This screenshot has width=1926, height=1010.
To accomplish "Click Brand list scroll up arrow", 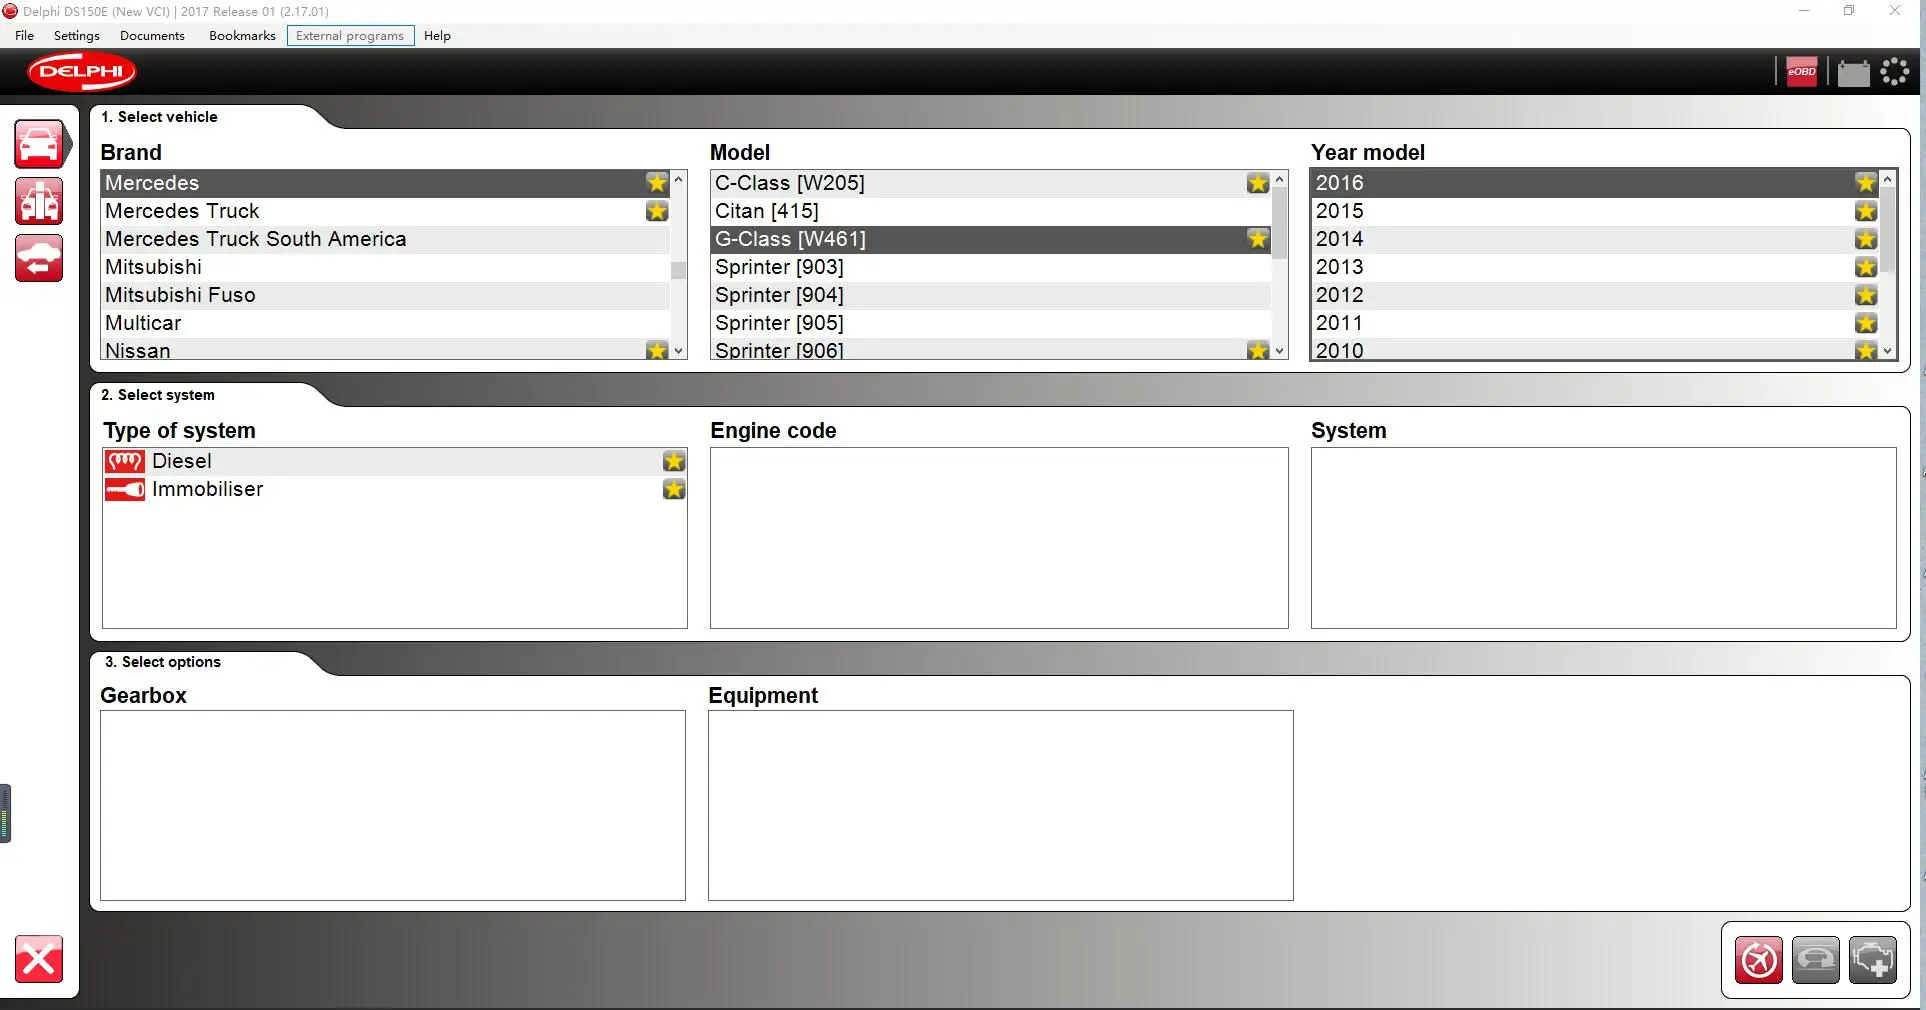I will pyautogui.click(x=679, y=179).
